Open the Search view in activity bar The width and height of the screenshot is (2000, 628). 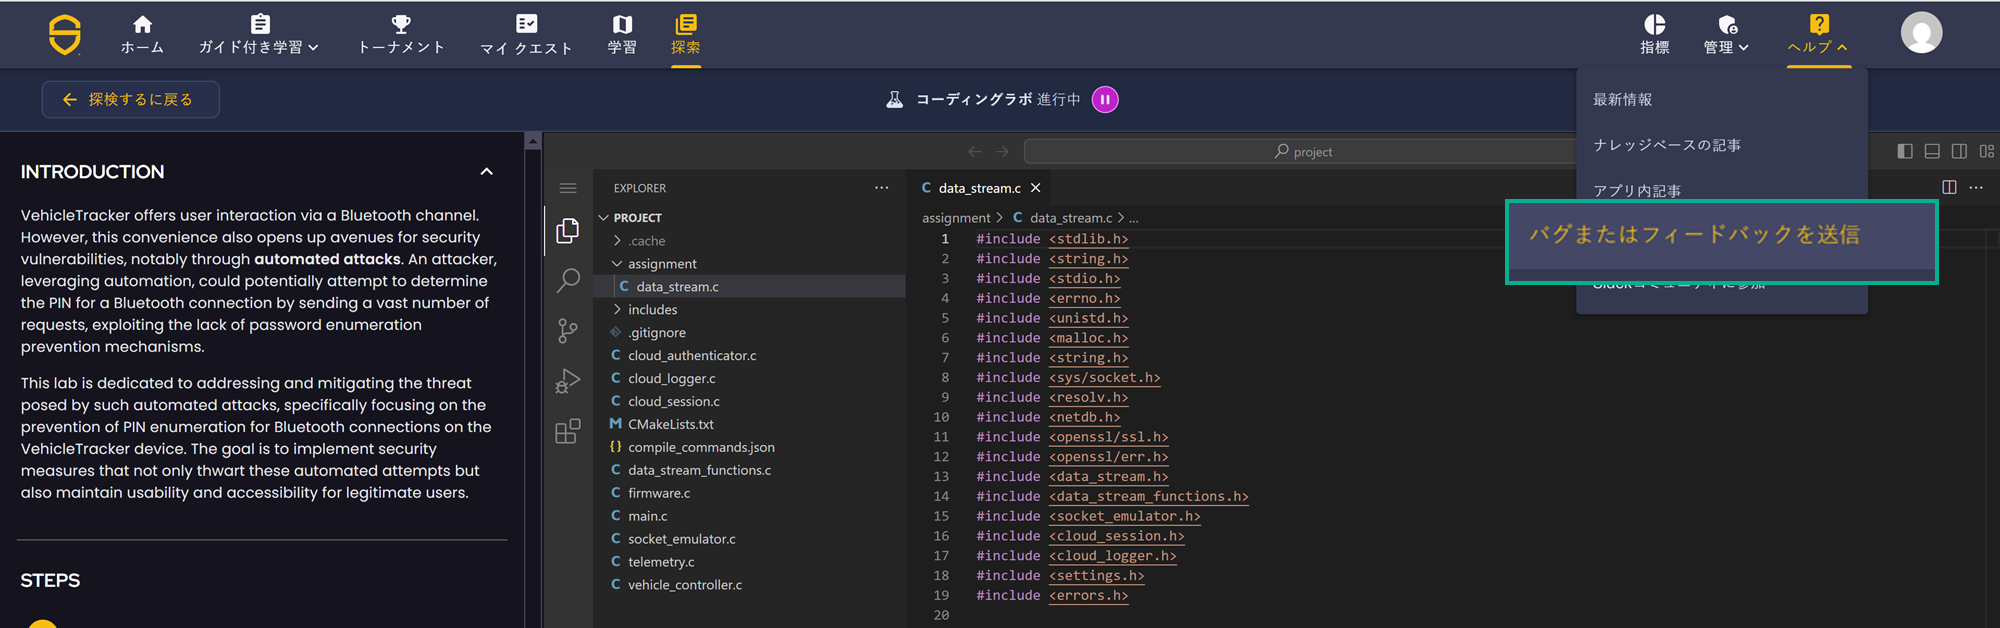click(x=568, y=280)
